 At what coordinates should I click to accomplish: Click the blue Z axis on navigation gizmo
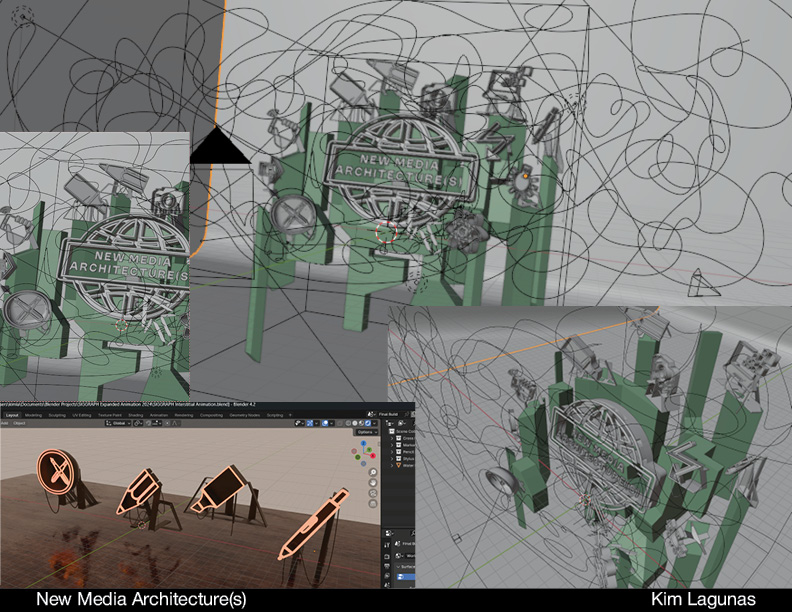tap(364, 443)
